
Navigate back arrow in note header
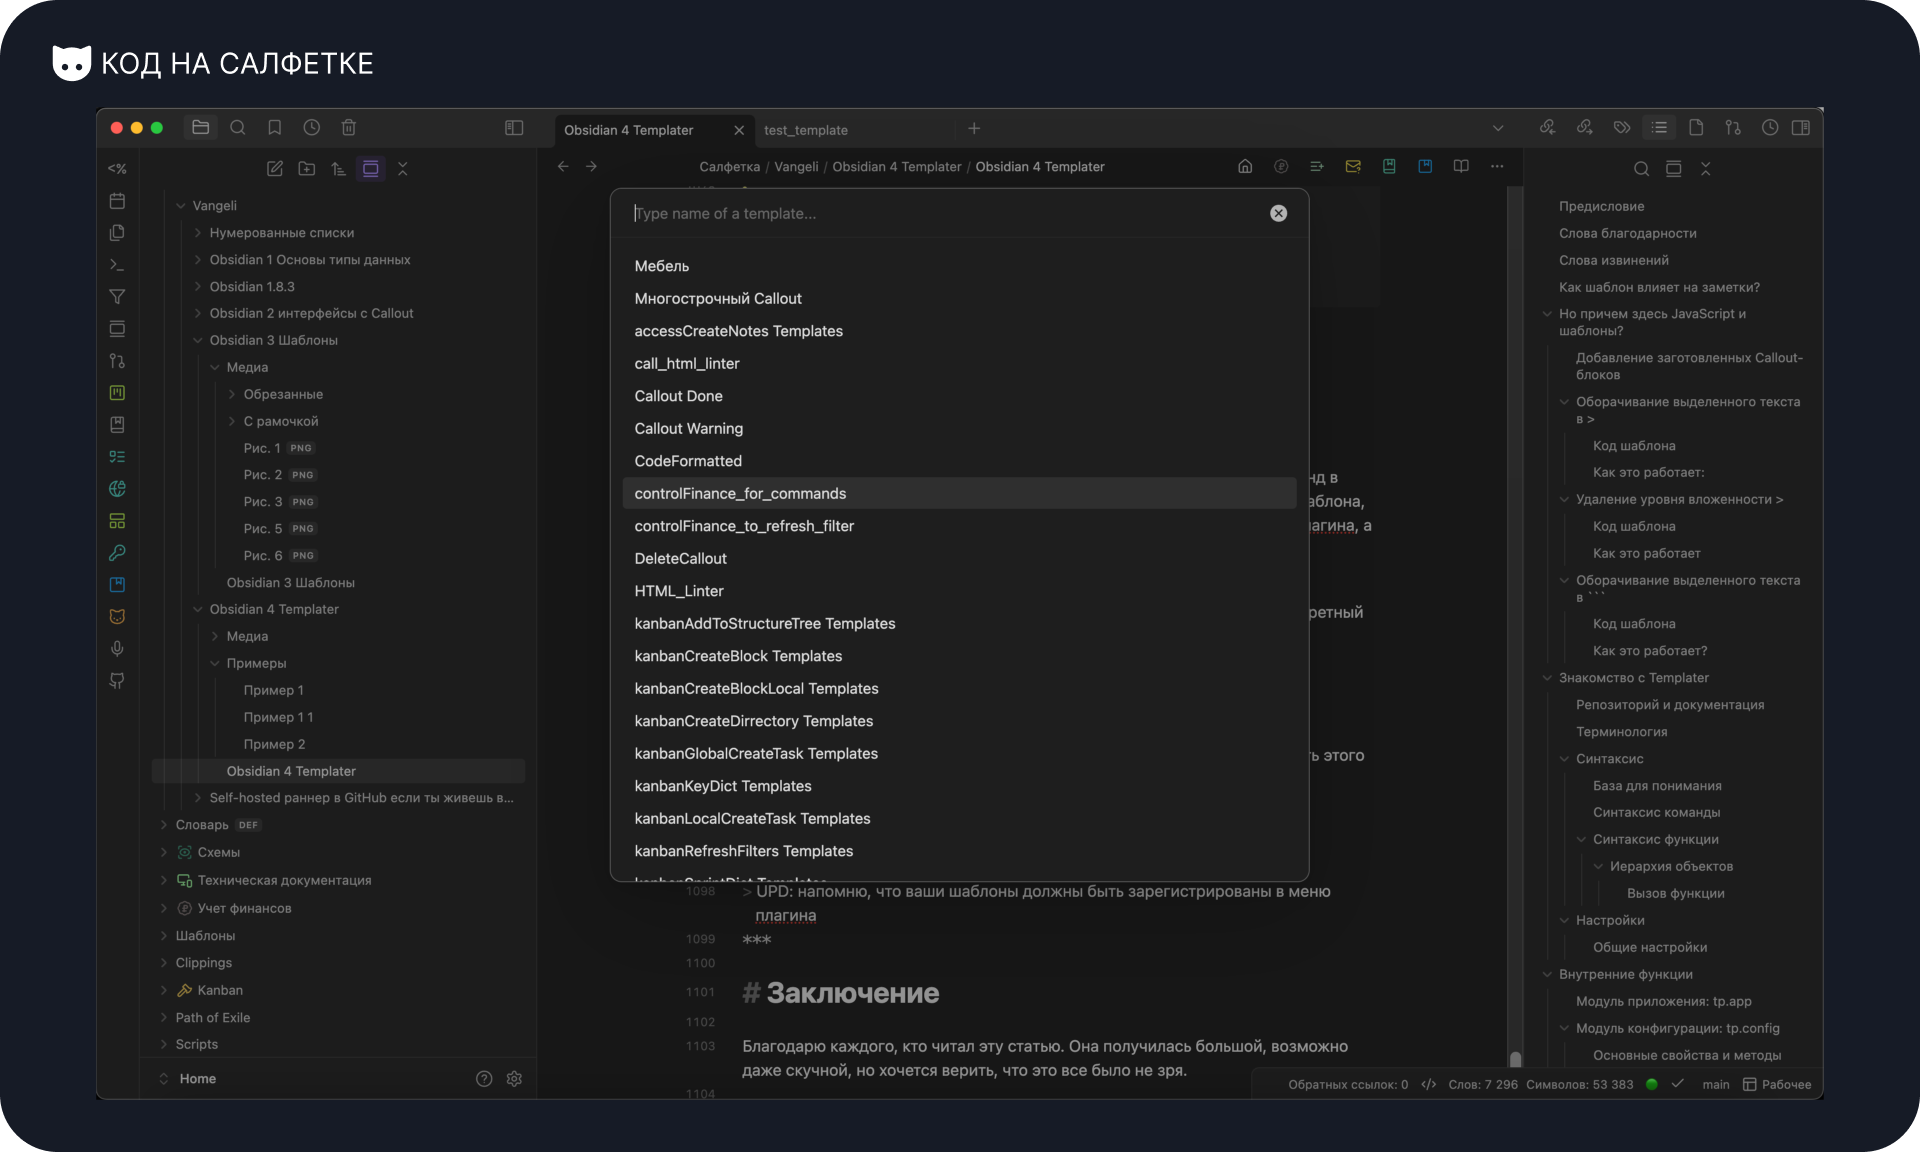(x=563, y=167)
